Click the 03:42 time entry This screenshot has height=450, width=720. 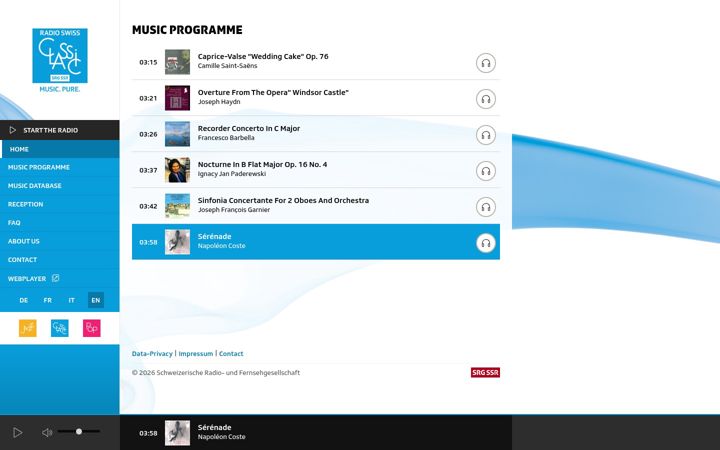pyautogui.click(x=148, y=206)
